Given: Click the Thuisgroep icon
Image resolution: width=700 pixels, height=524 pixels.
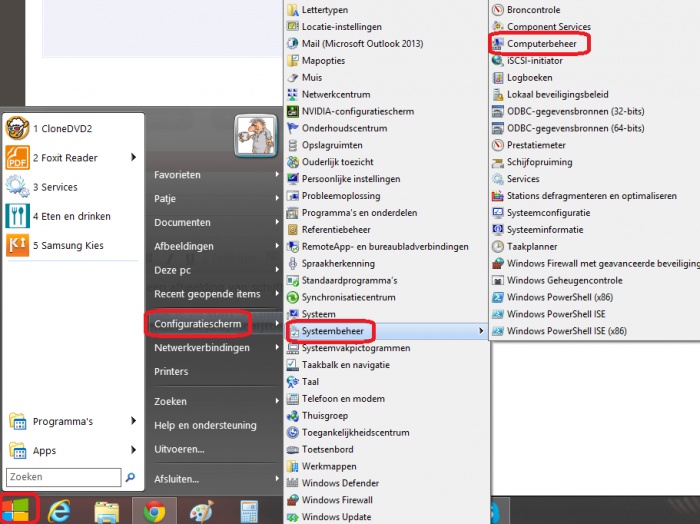Looking at the screenshot, I should point(292,416).
